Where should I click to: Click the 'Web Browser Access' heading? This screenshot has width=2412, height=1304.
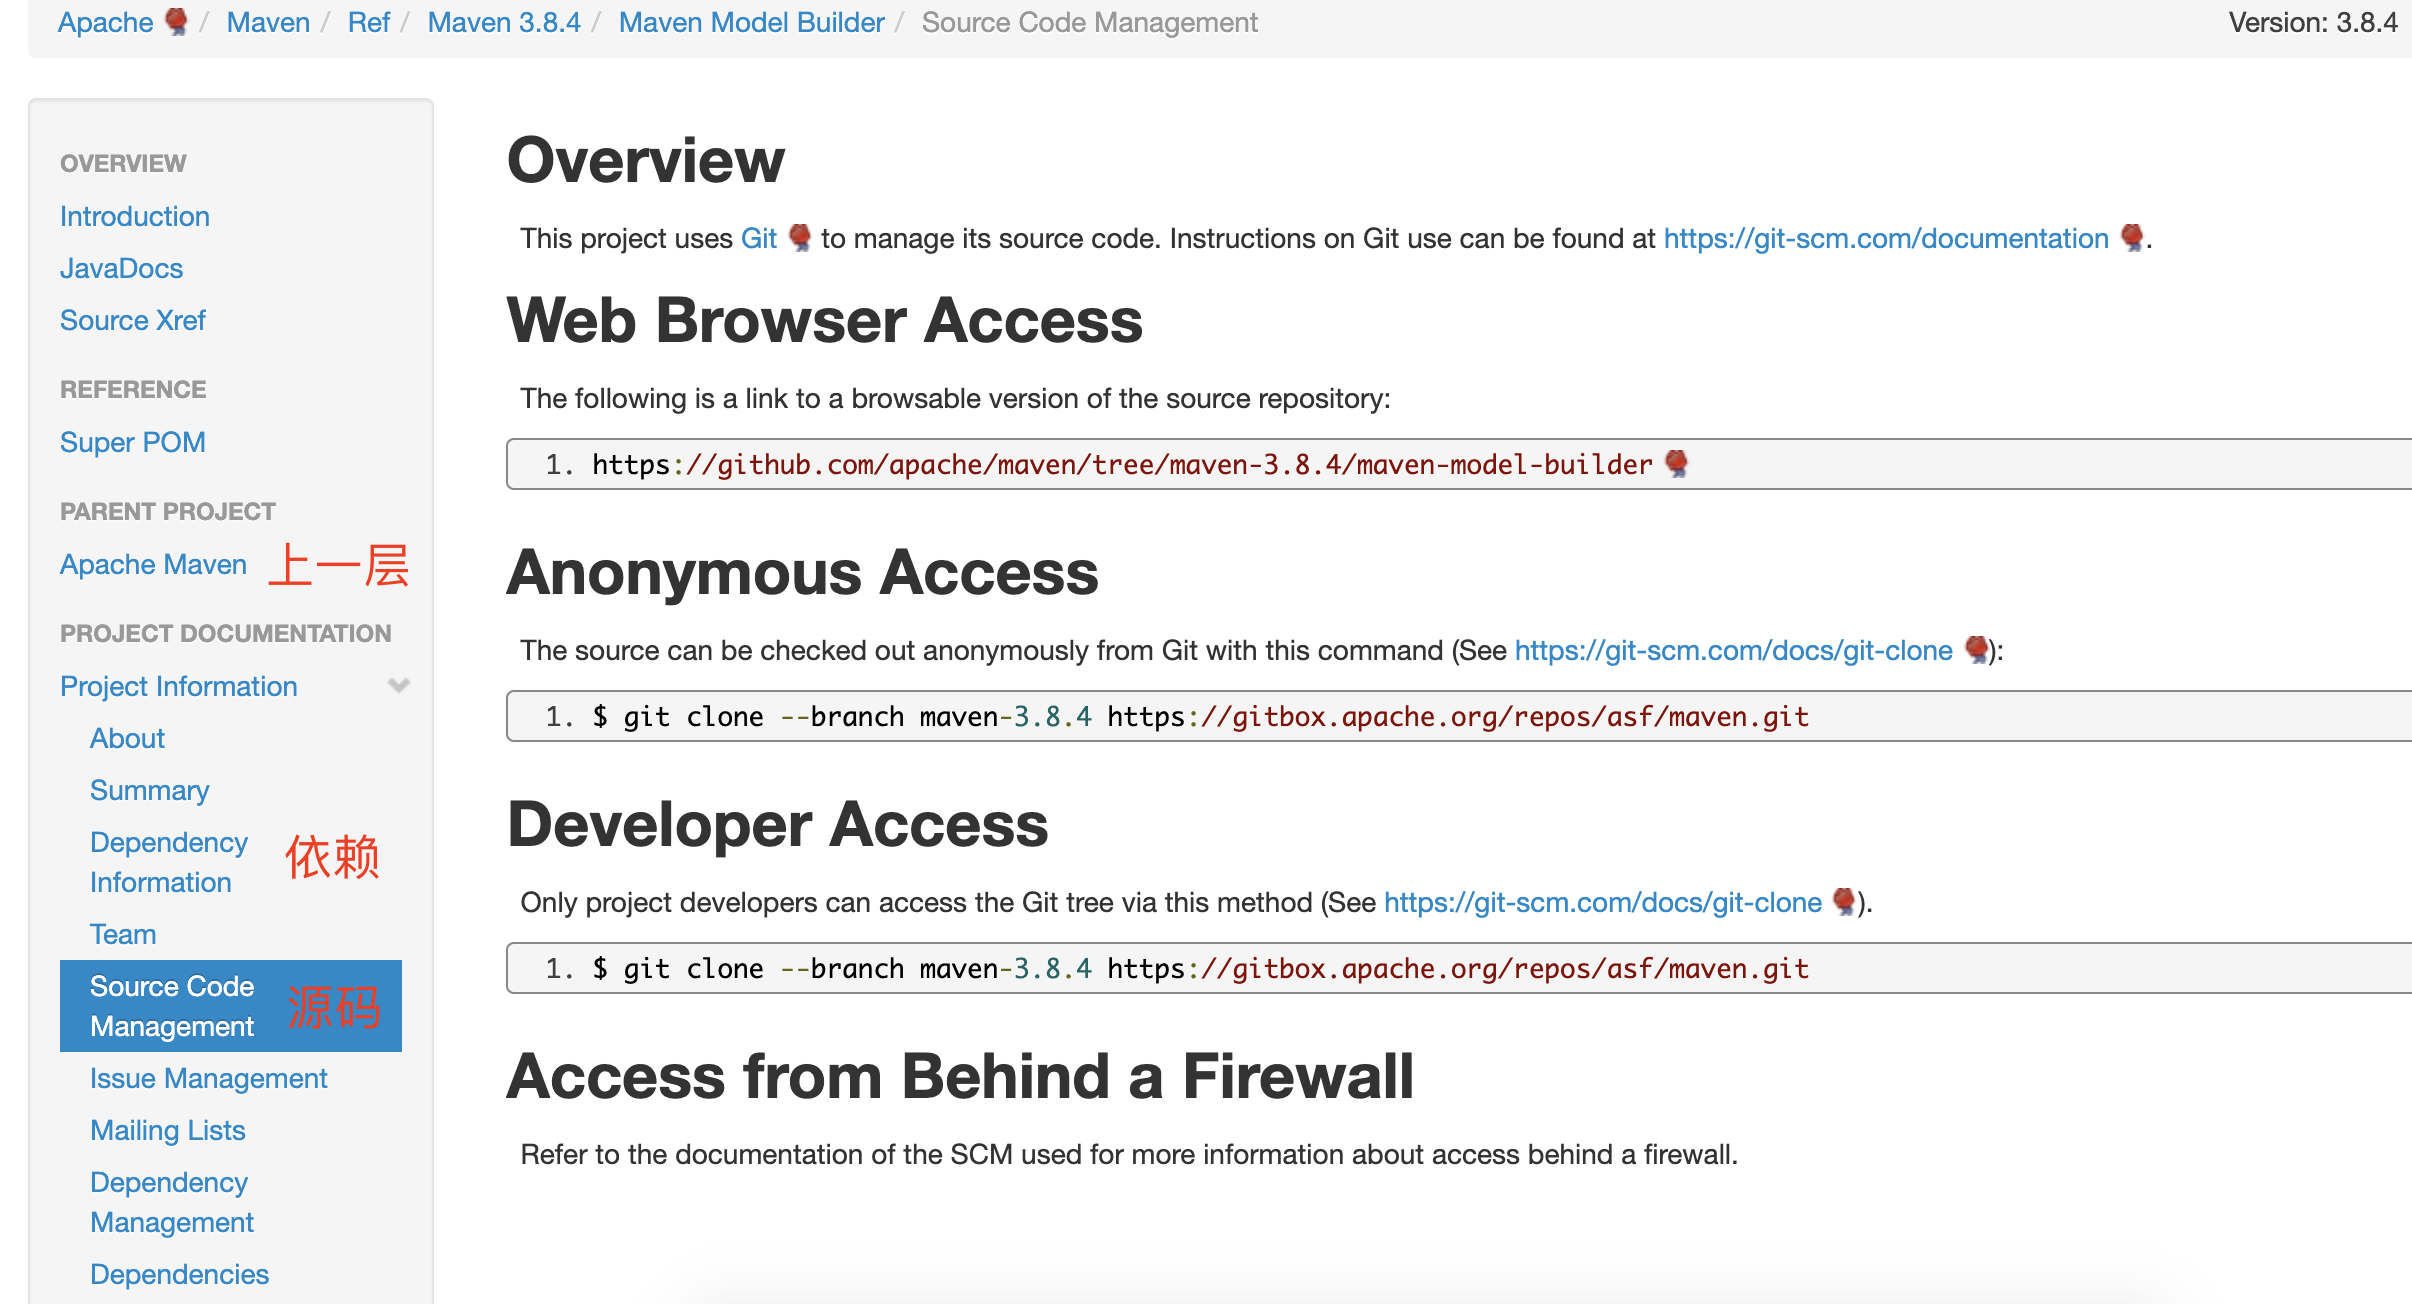(825, 320)
